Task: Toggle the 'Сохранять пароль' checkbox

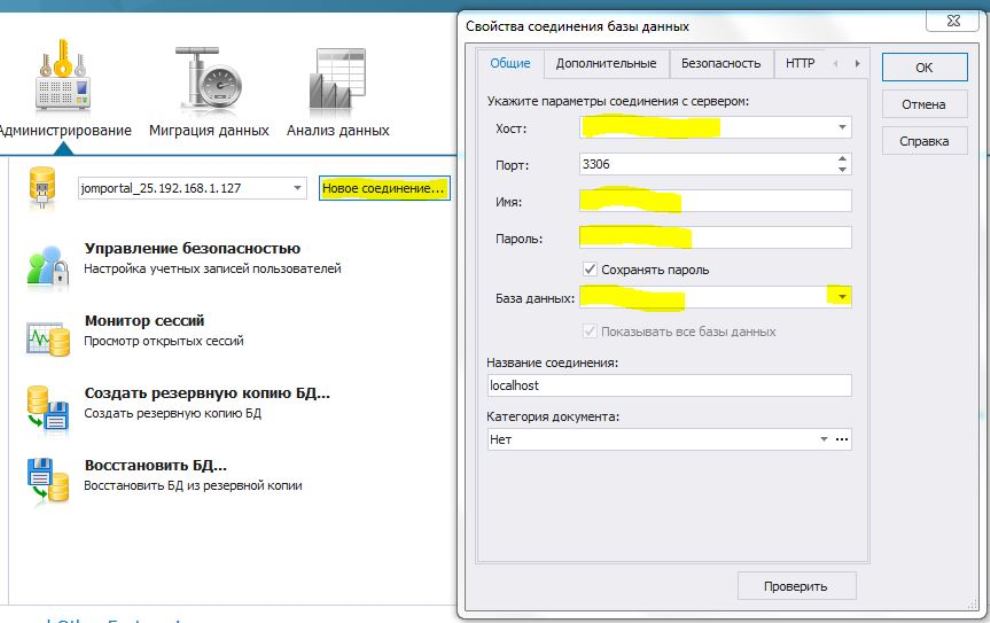Action: click(590, 270)
